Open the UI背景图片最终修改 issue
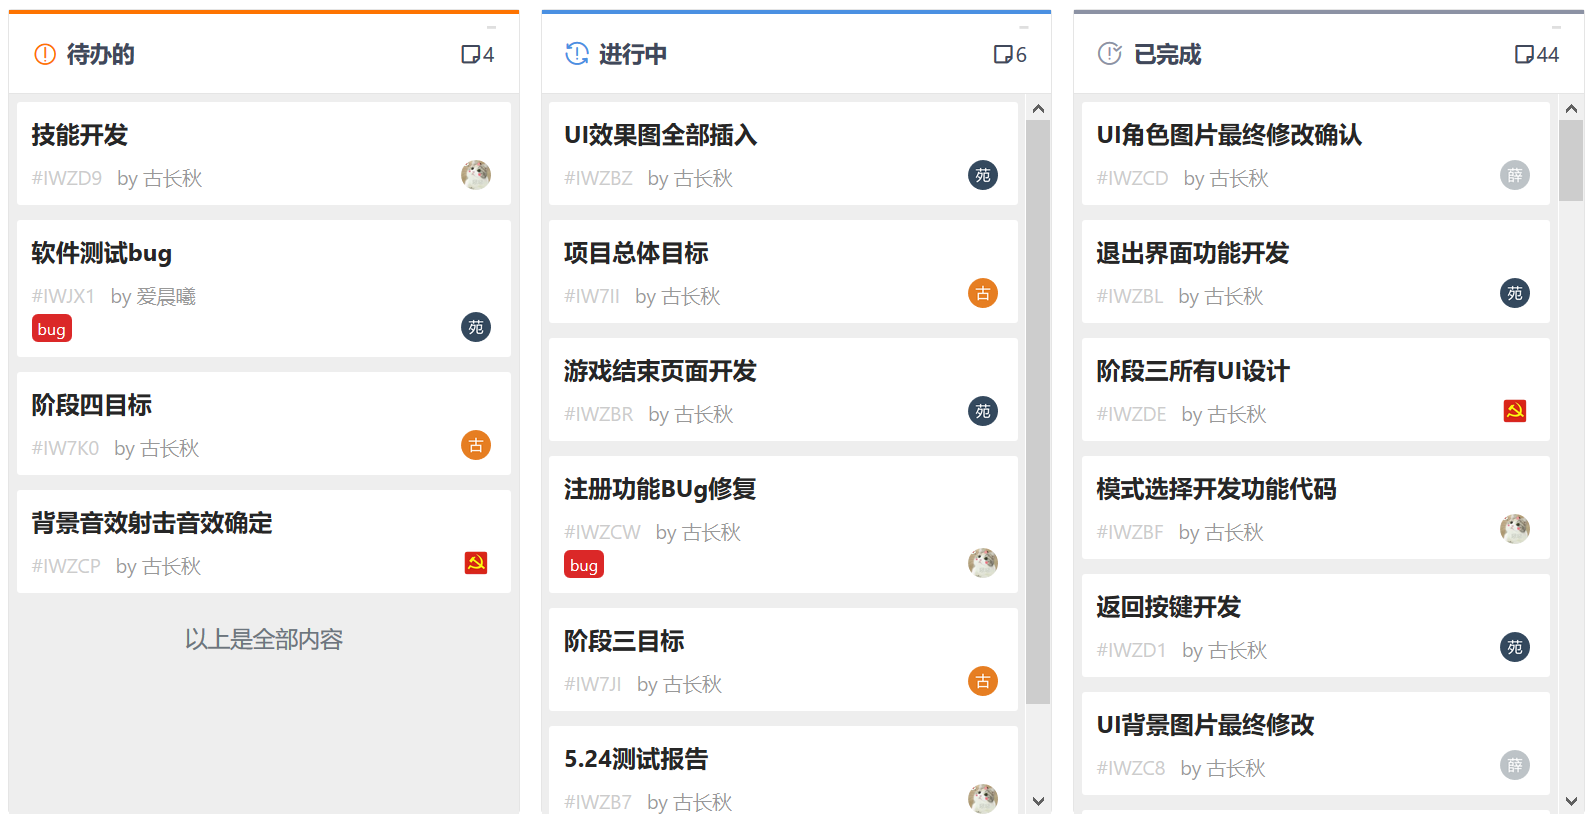Viewport: 1596px width, 829px height. coord(1206,725)
